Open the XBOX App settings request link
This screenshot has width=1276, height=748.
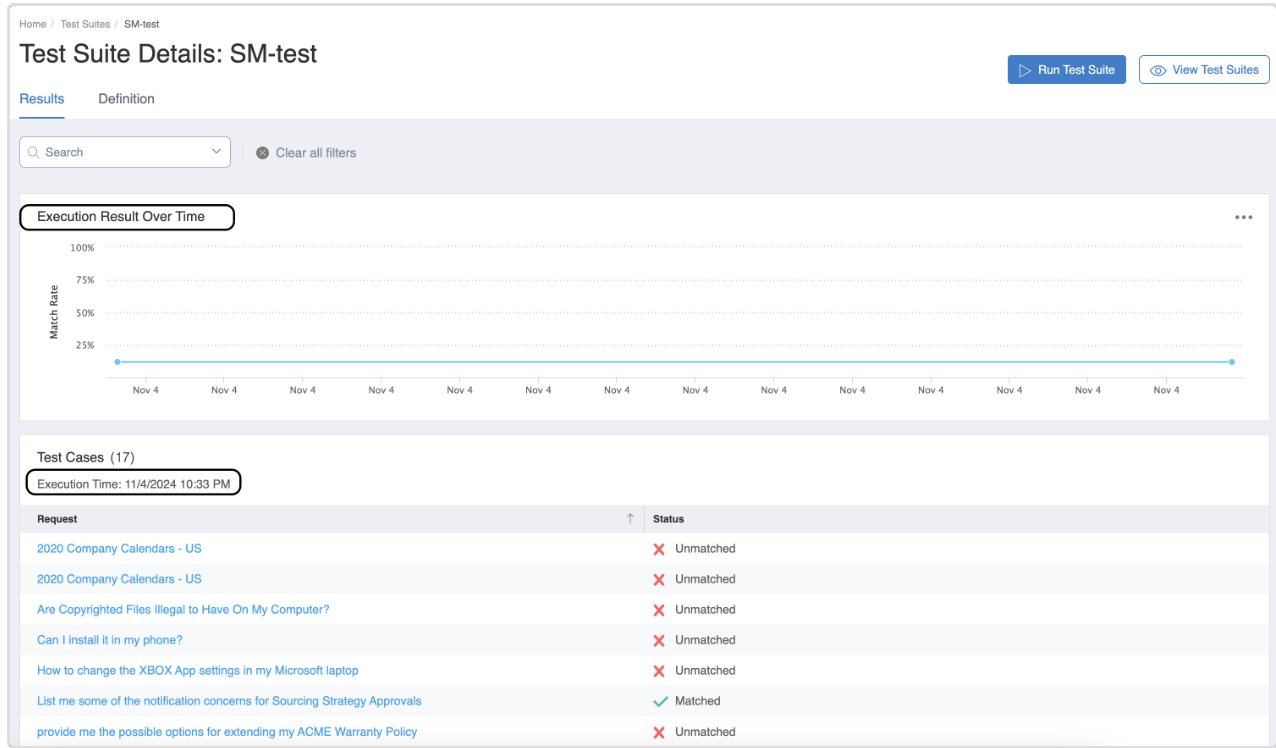197,671
